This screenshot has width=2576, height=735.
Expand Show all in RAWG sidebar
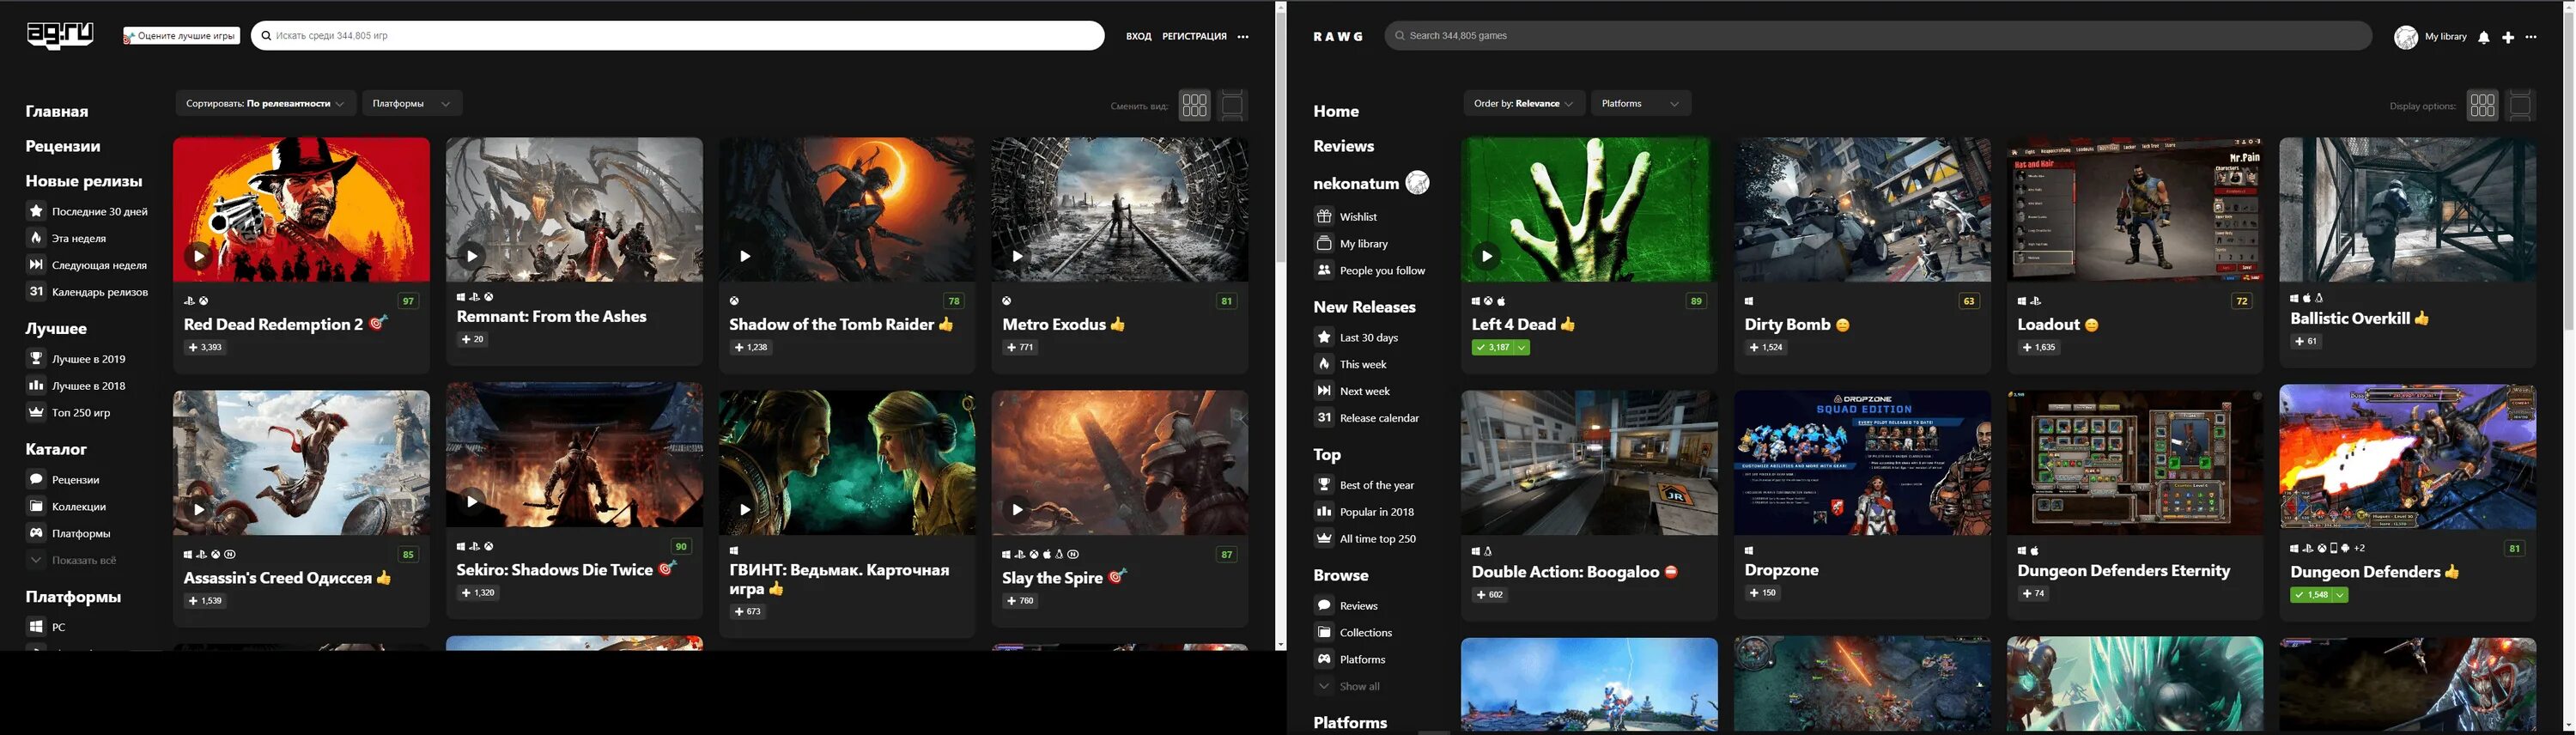click(1347, 686)
